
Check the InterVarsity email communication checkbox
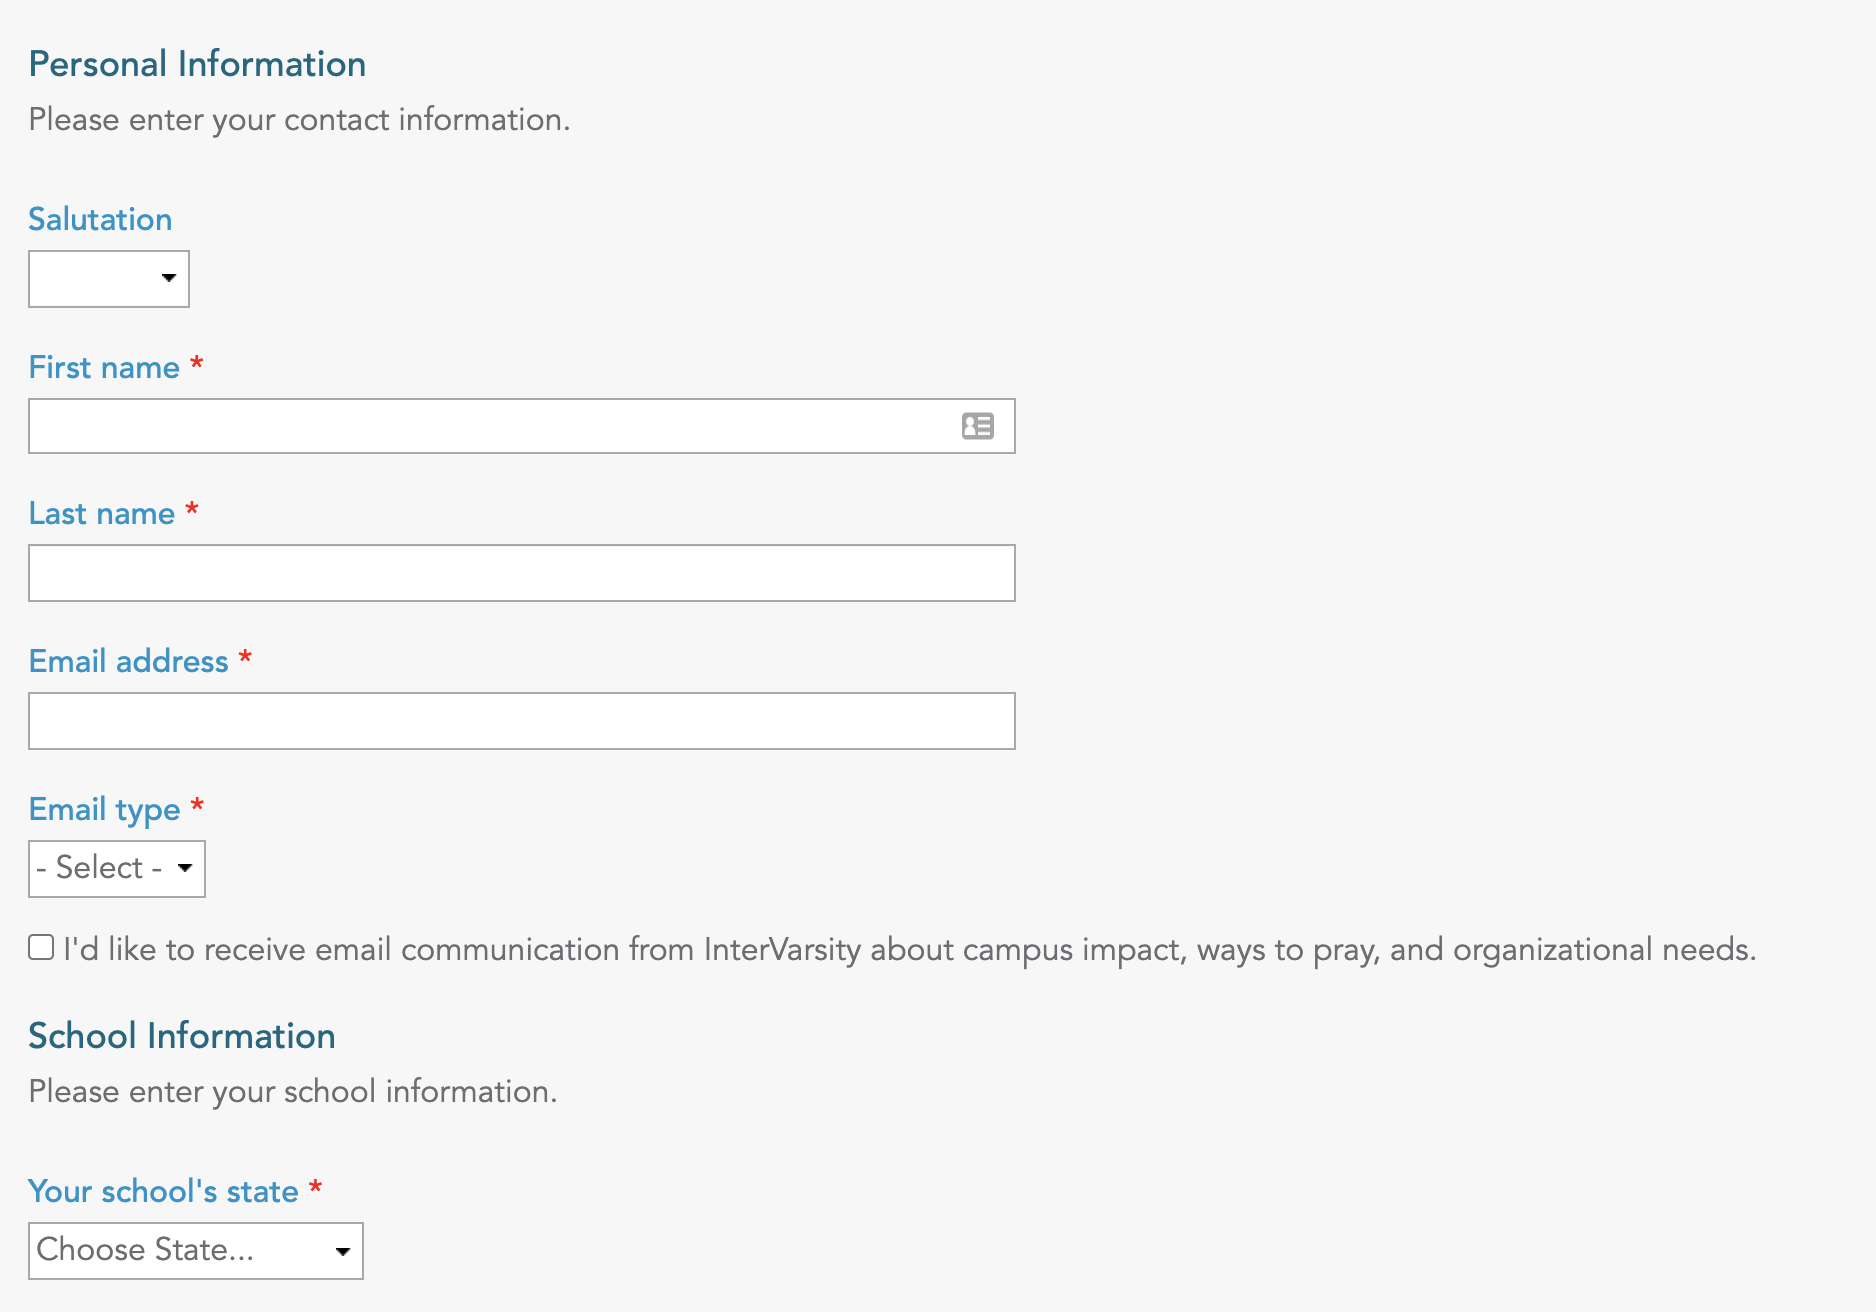point(41,947)
